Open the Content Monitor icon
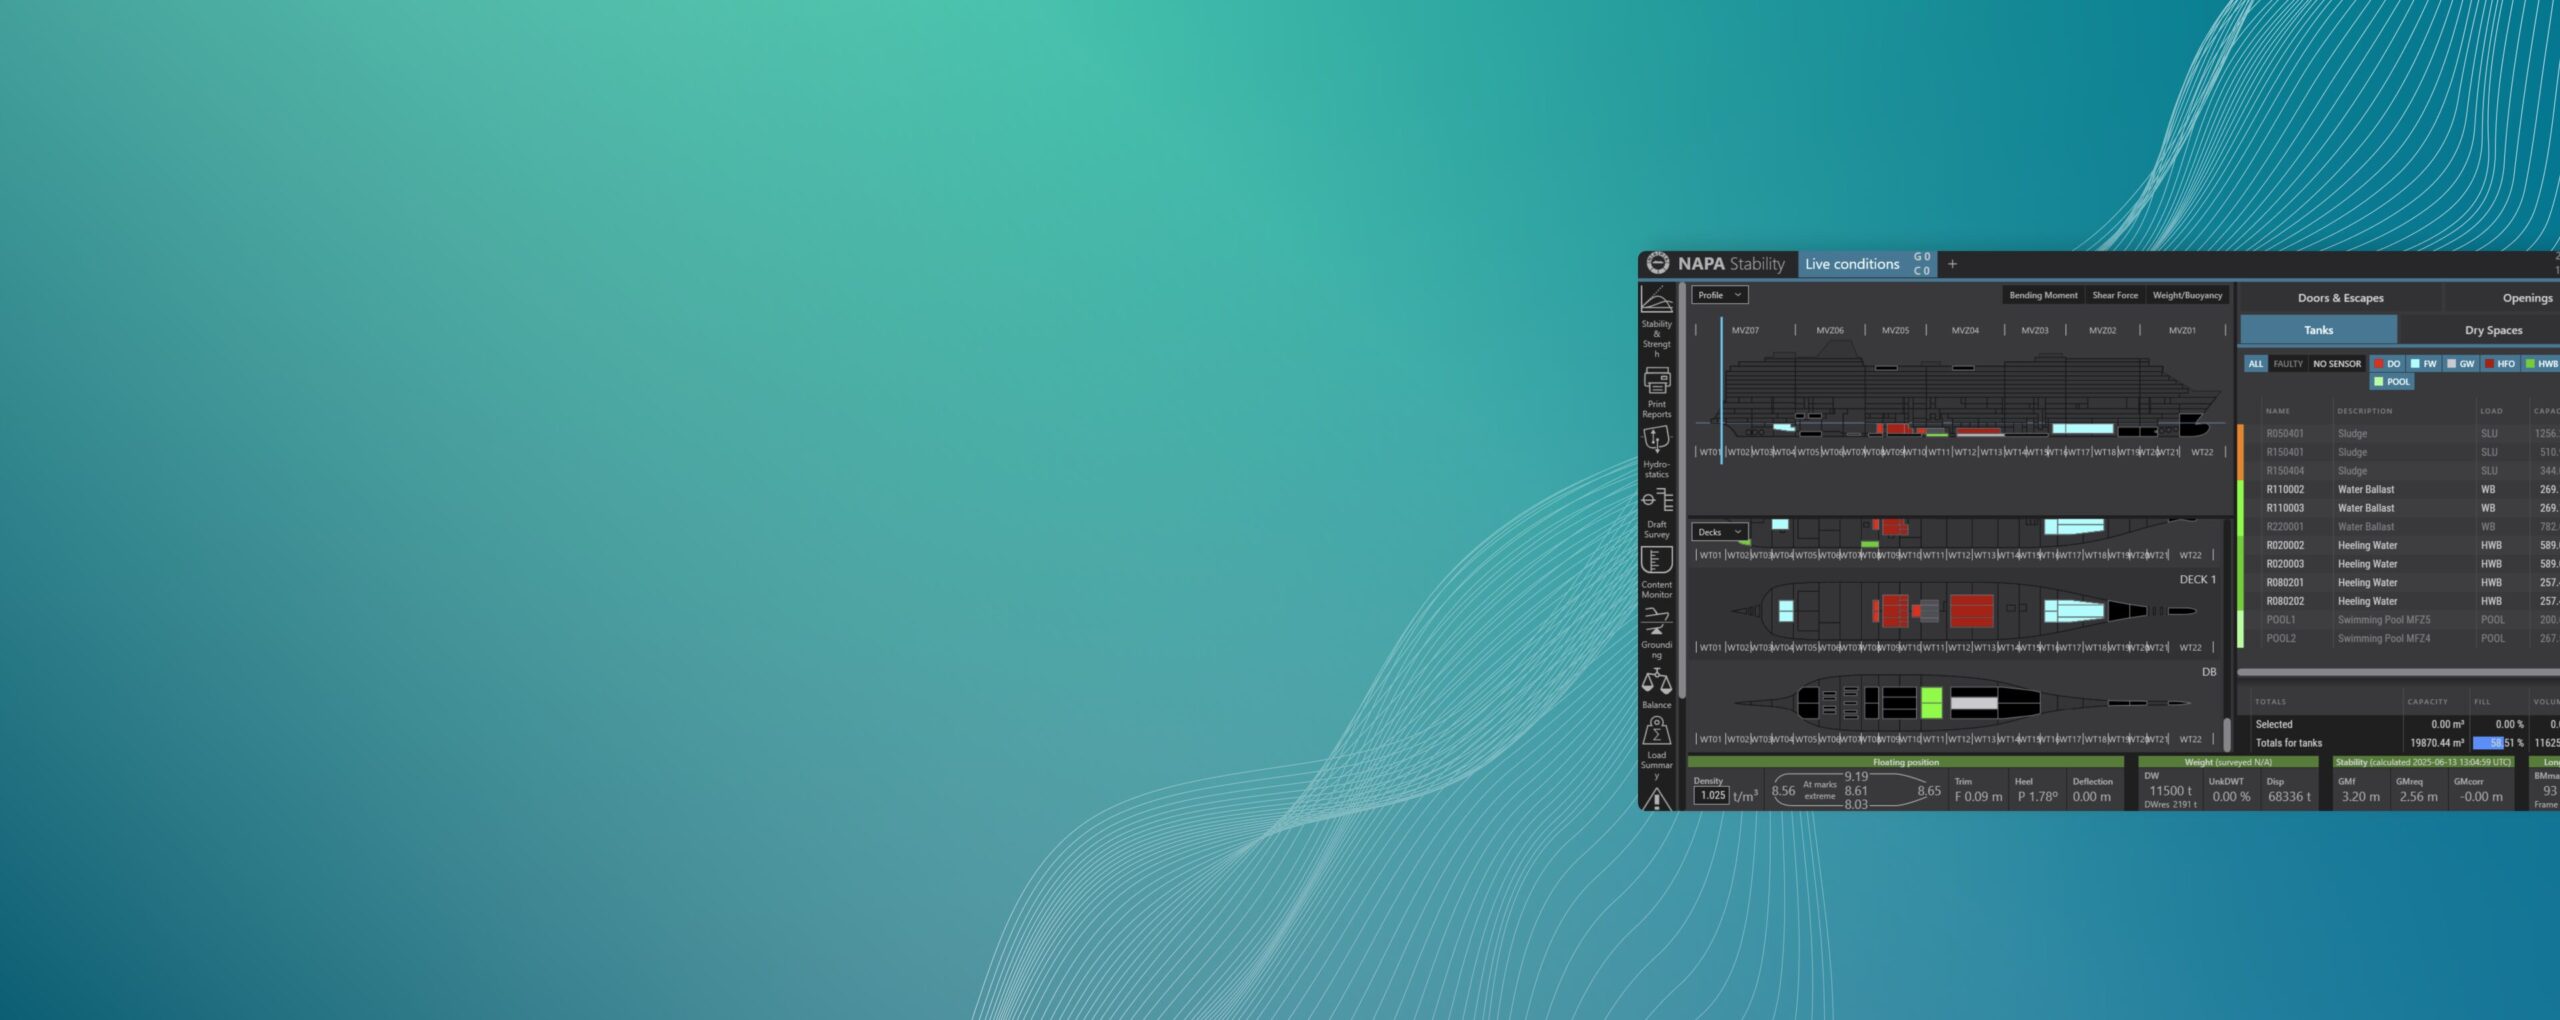 tap(1656, 561)
